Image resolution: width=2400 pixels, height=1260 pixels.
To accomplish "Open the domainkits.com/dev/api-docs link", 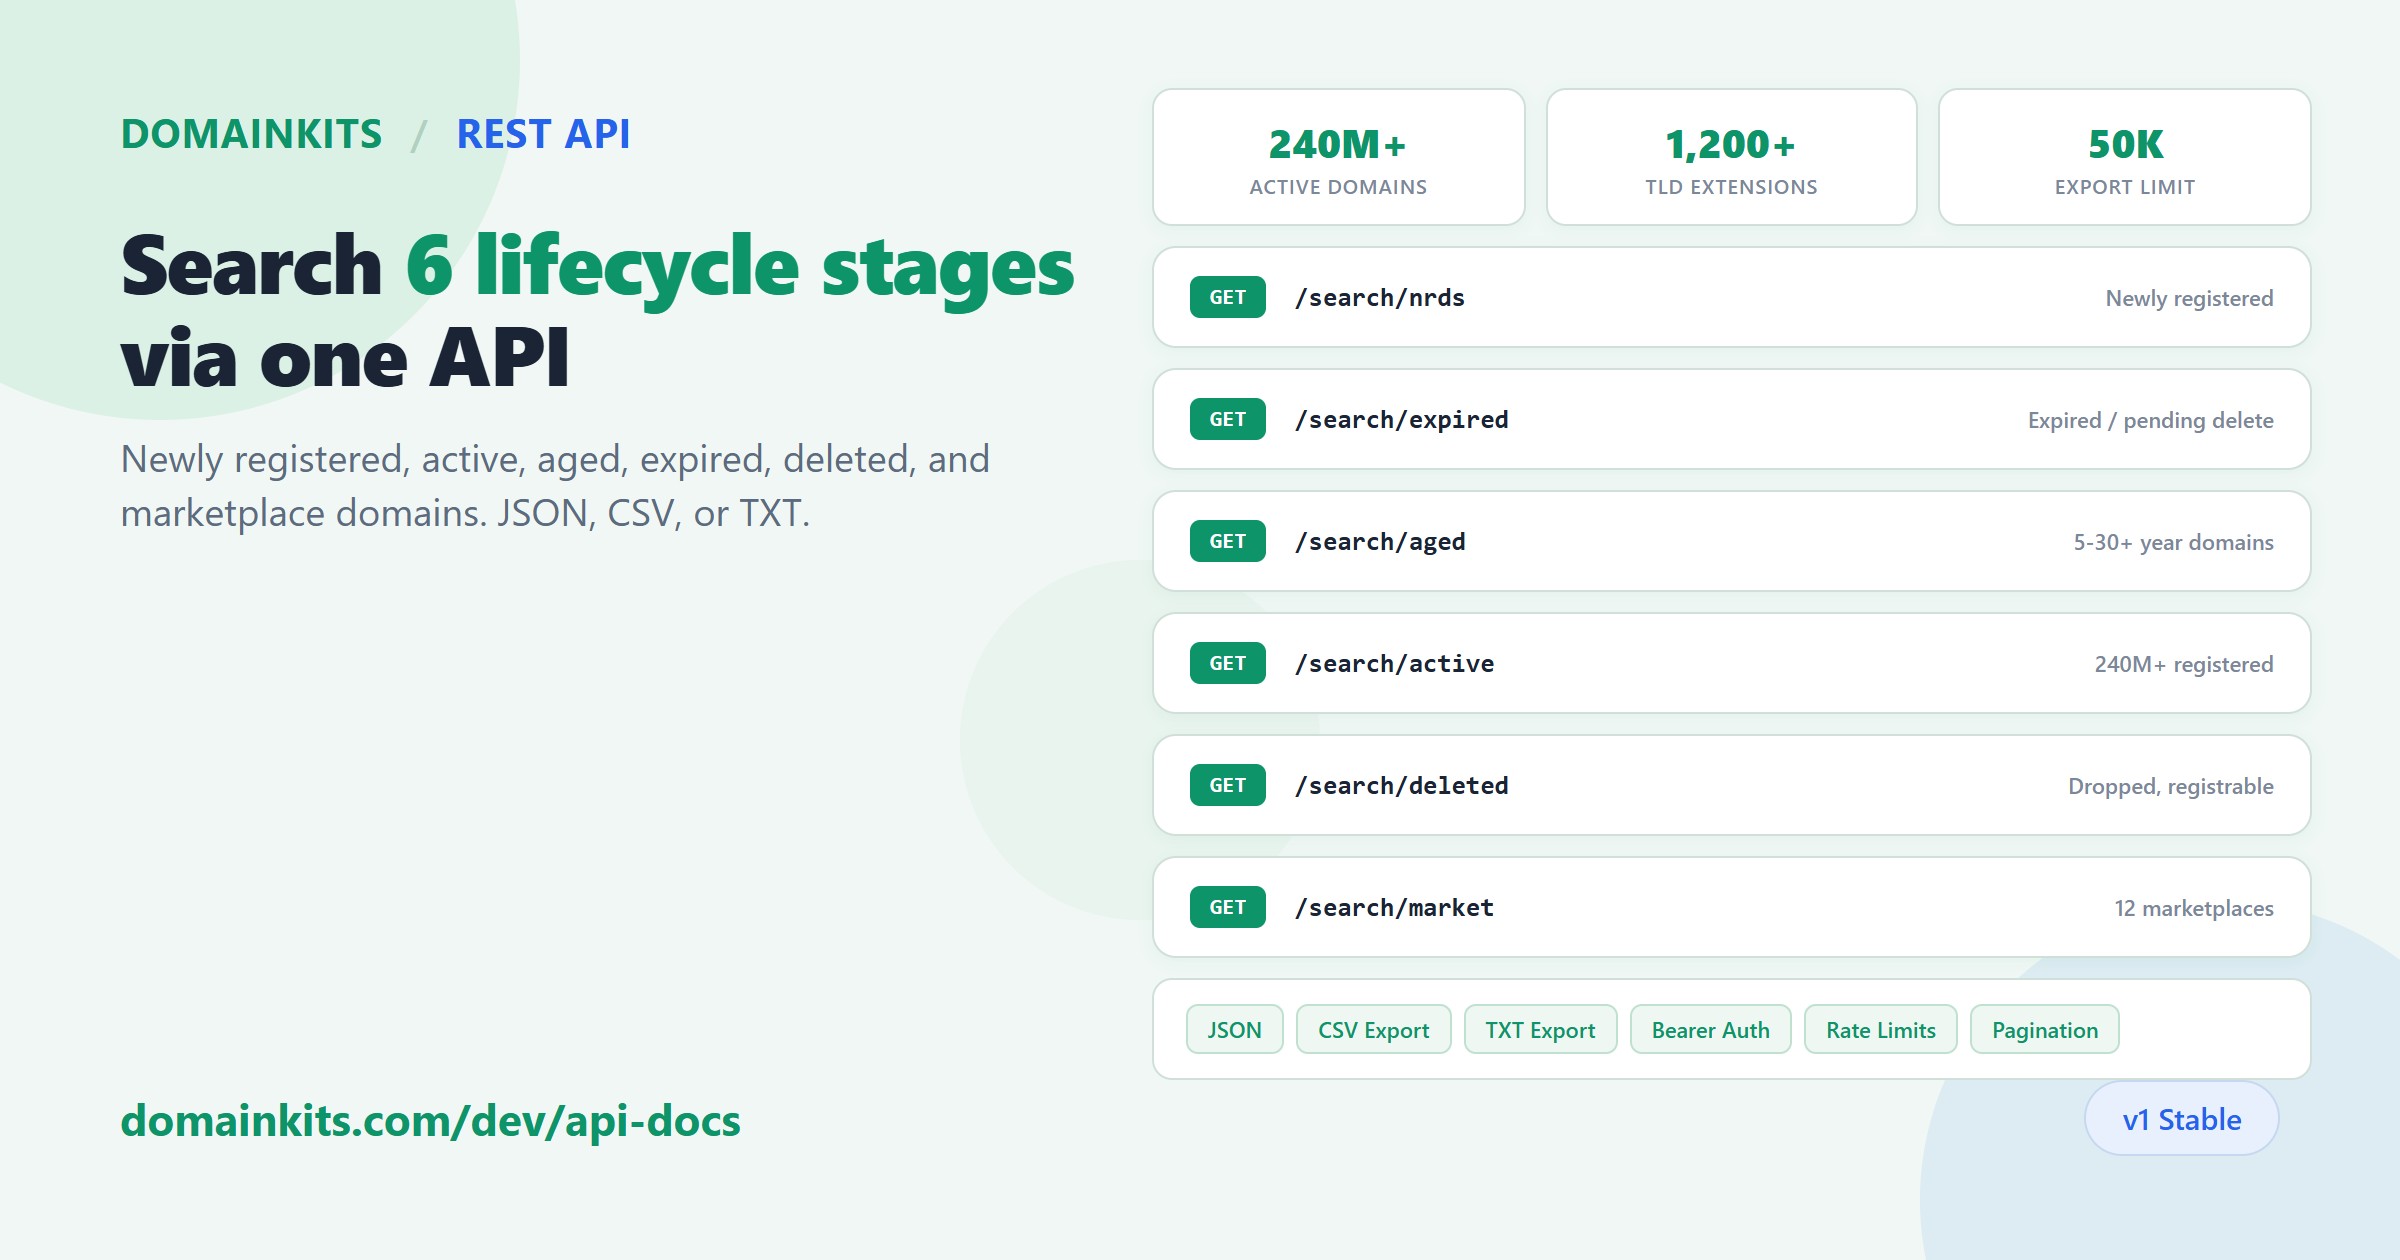I will pos(430,1121).
